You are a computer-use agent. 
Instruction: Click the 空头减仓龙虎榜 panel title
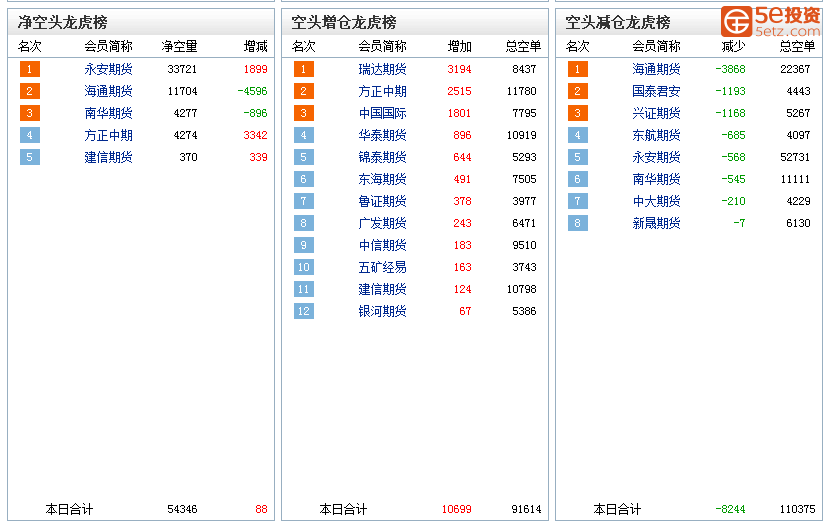[x=618, y=22]
